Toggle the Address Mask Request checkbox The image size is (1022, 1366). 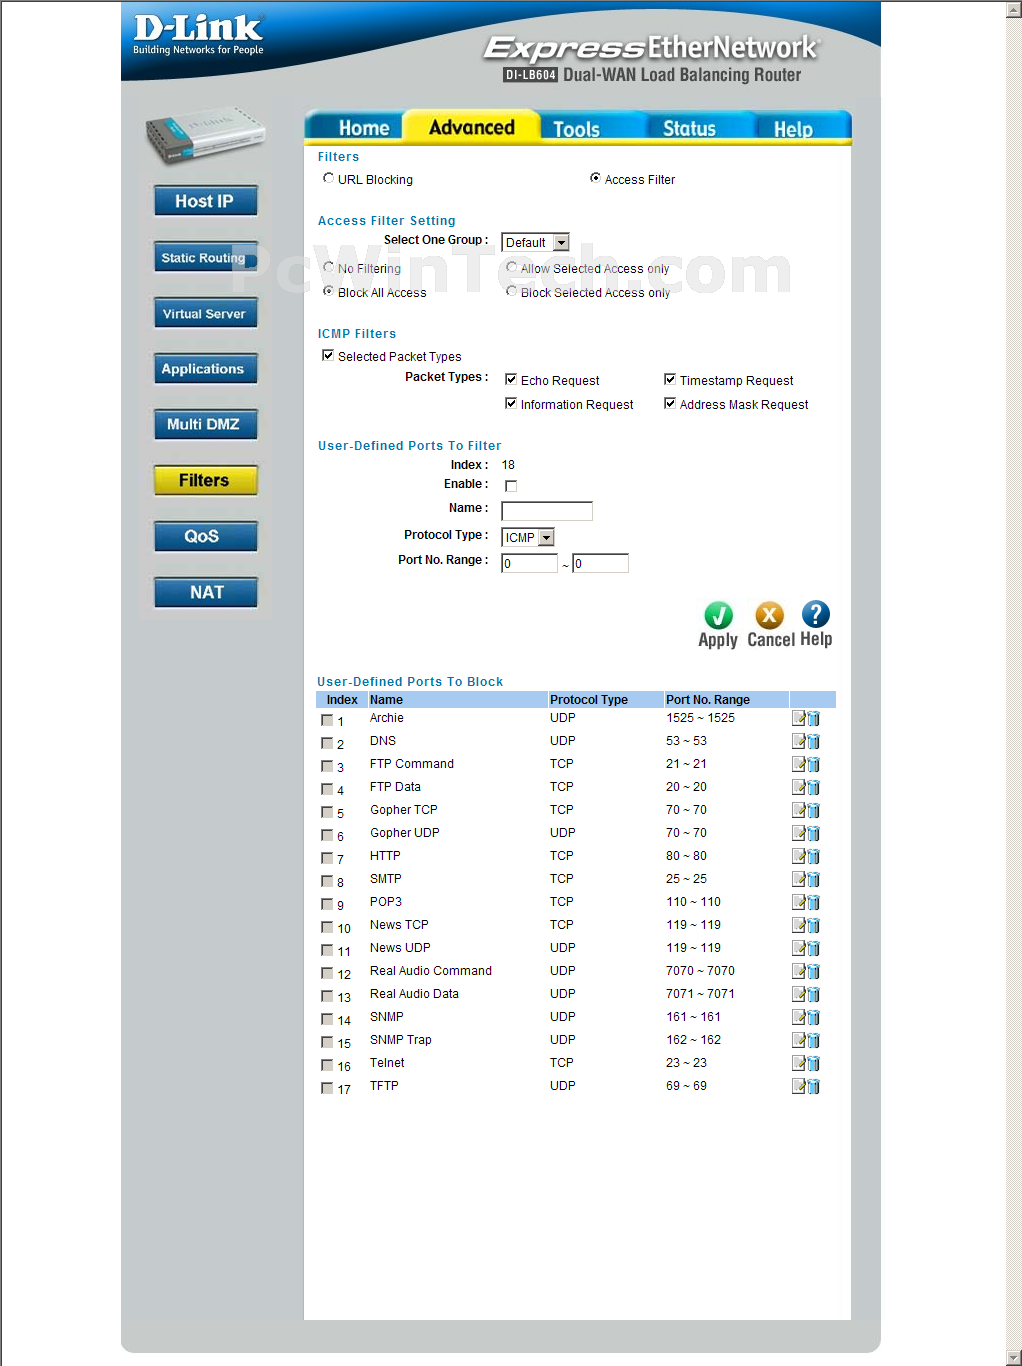670,403
